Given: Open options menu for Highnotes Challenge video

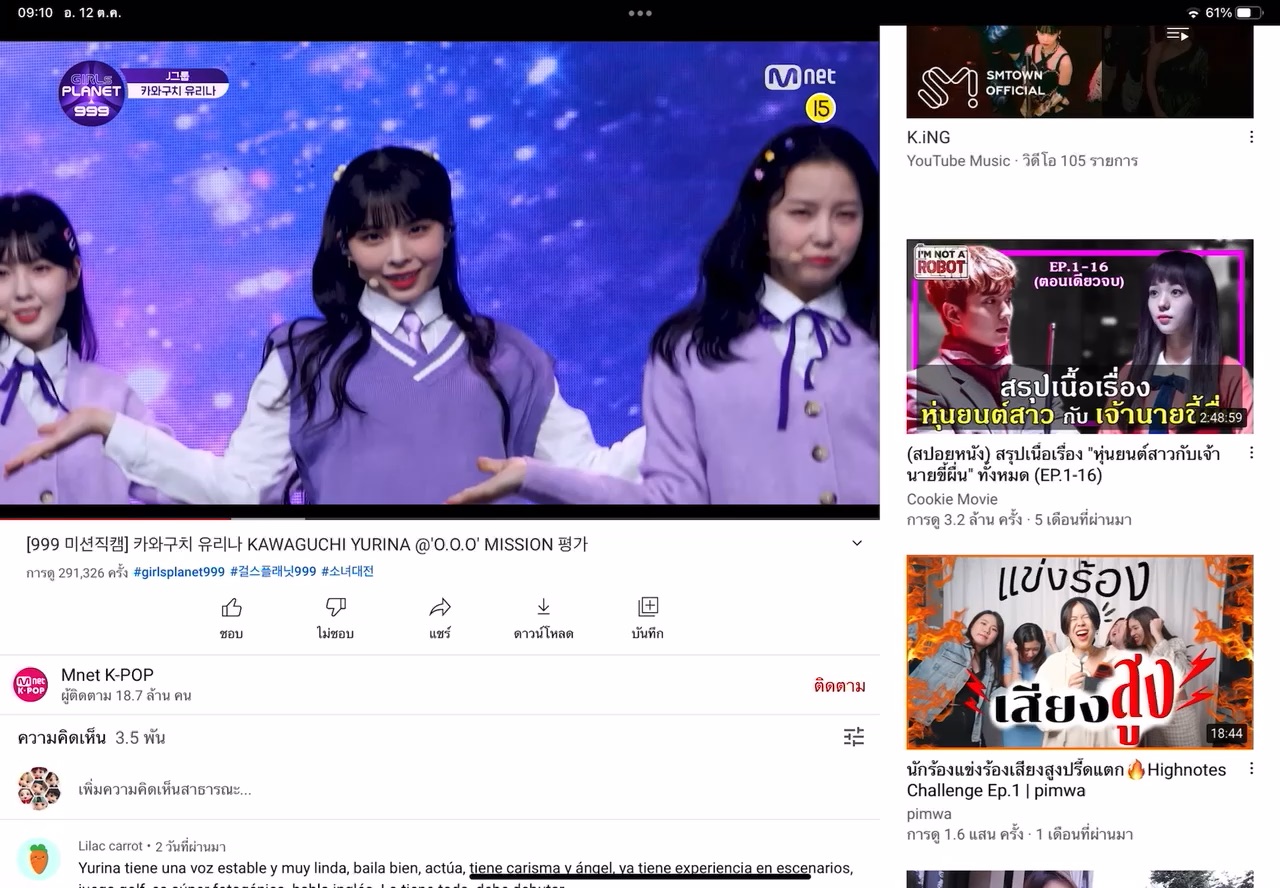Looking at the screenshot, I should pyautogui.click(x=1250, y=769).
